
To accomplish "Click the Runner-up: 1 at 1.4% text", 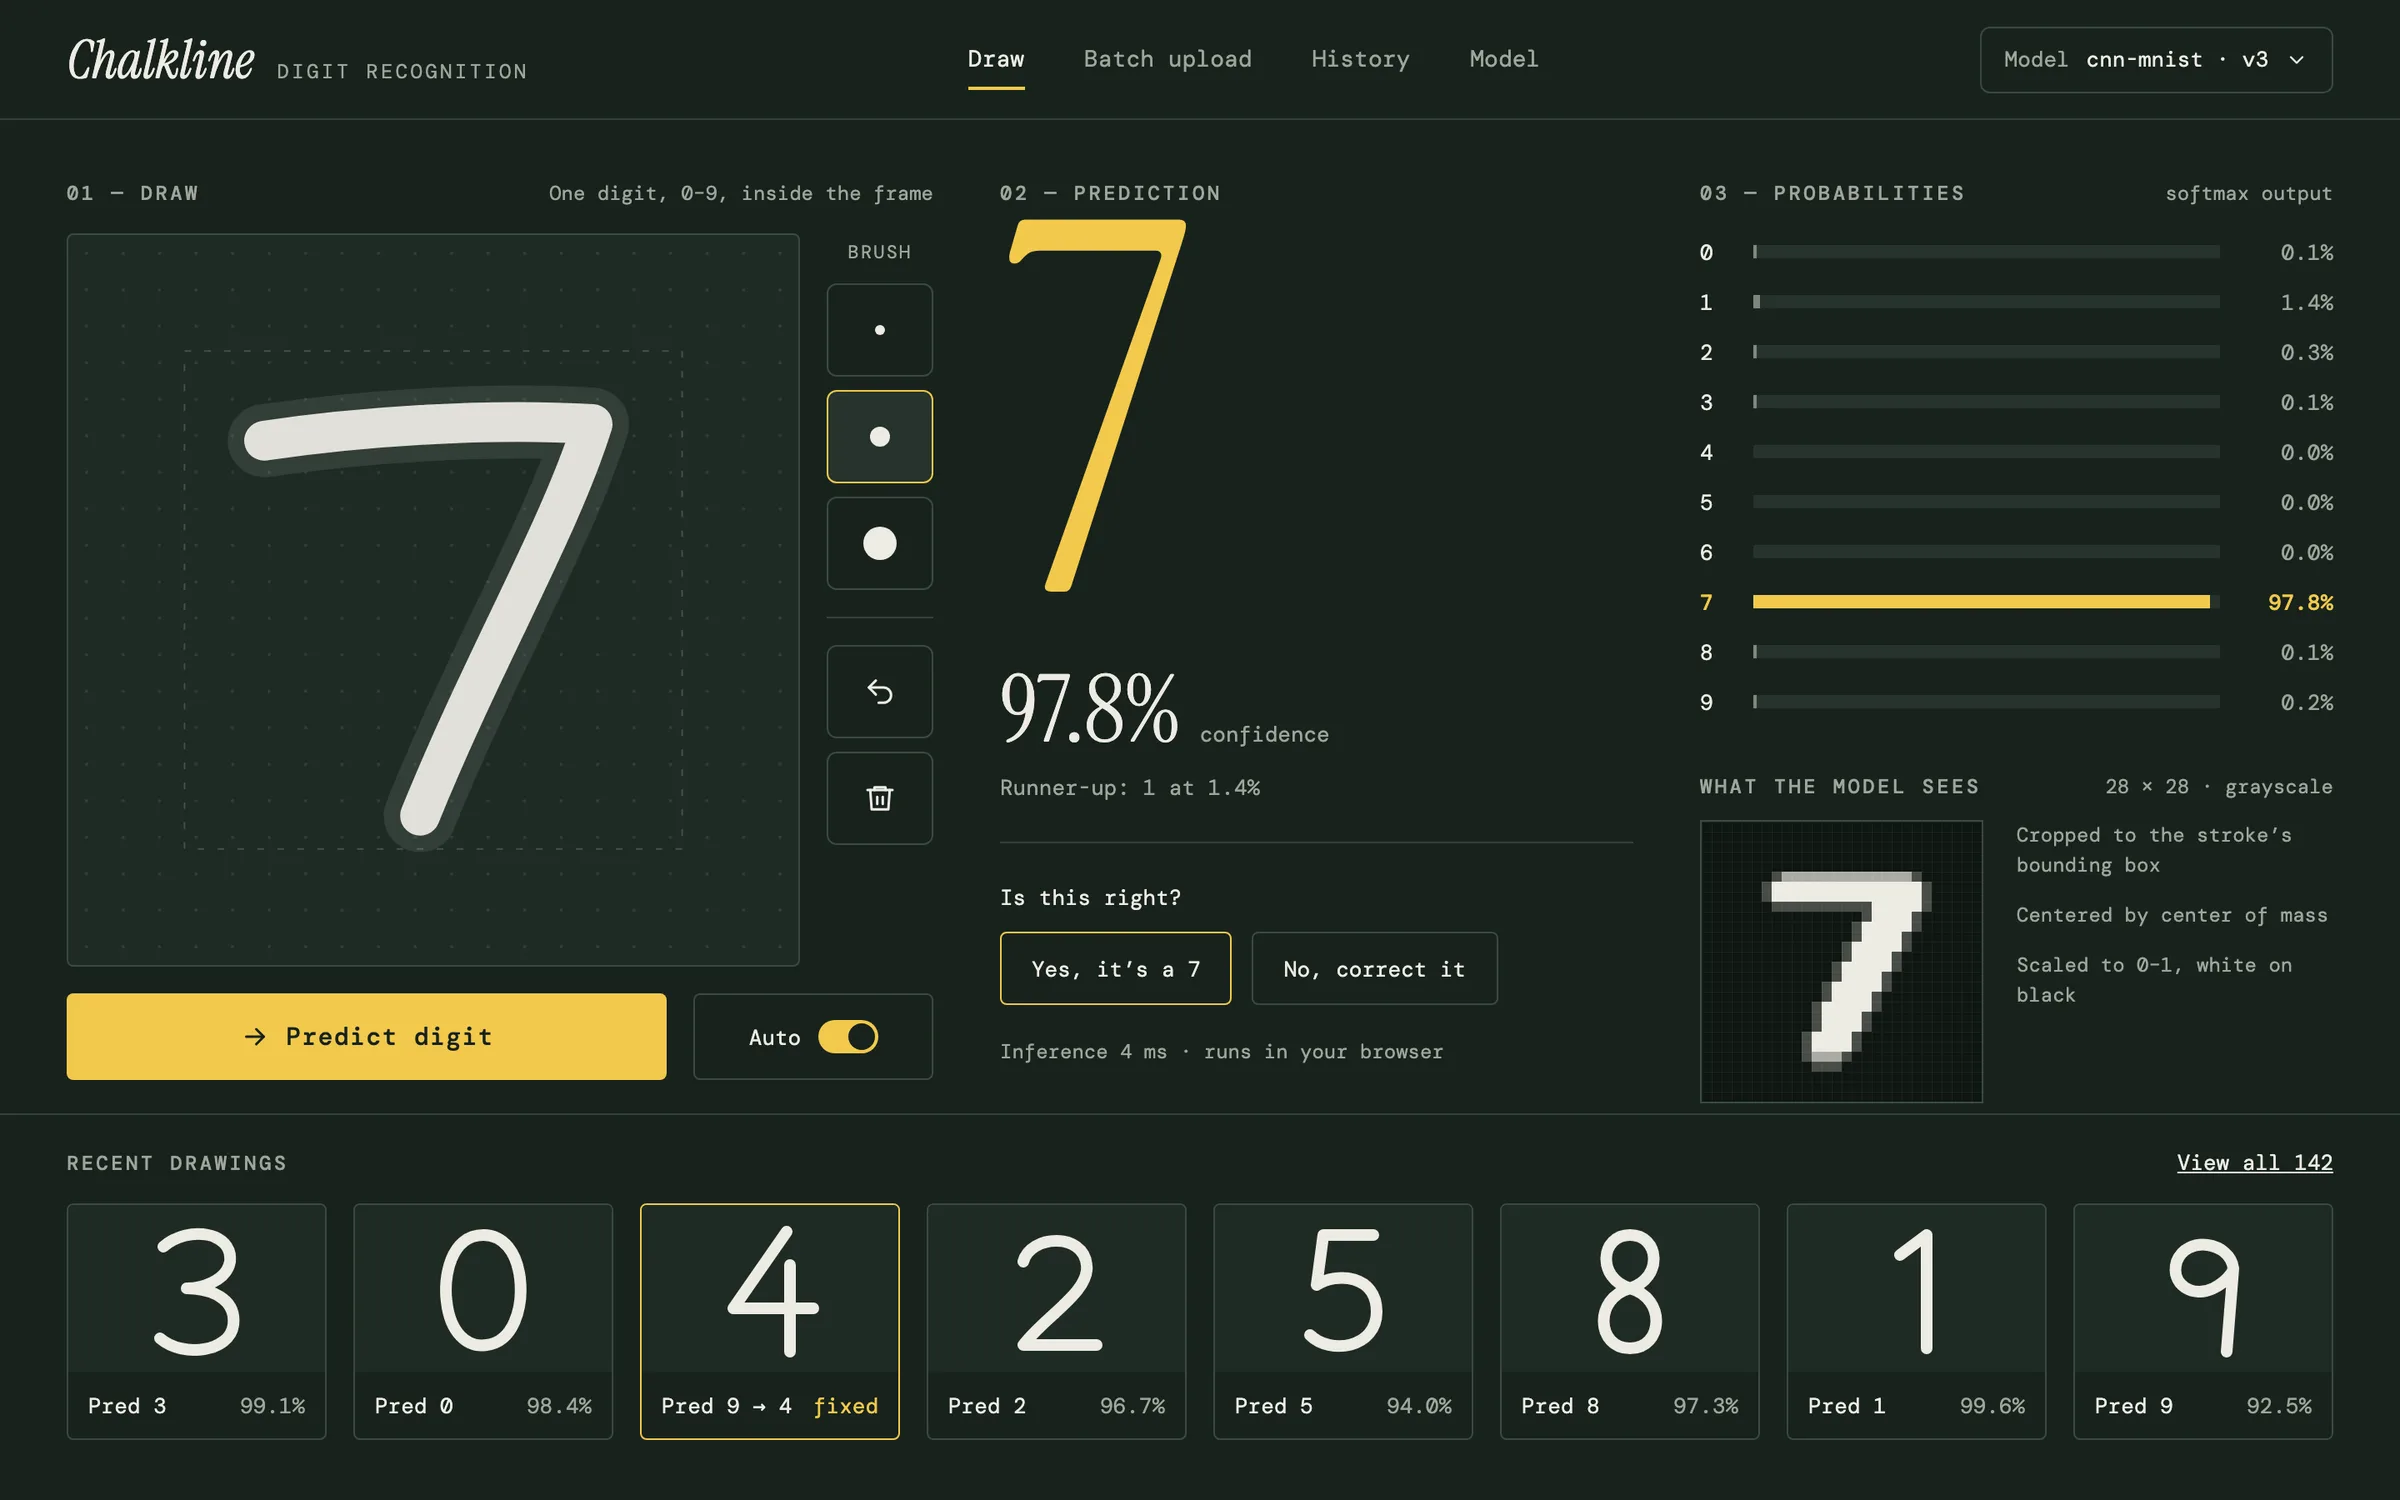I will pyautogui.click(x=1130, y=788).
